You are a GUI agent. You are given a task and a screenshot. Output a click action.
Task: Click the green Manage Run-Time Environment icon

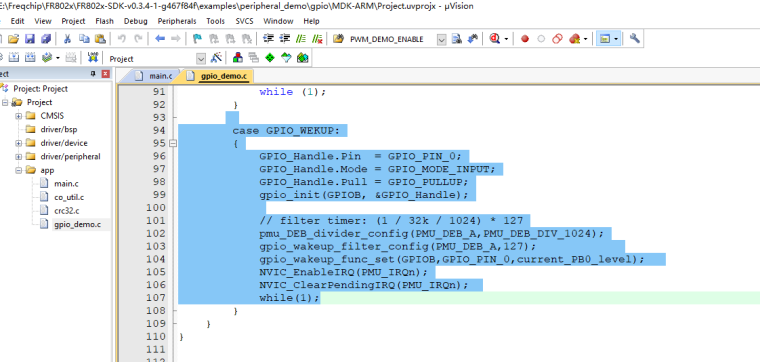tap(270, 58)
